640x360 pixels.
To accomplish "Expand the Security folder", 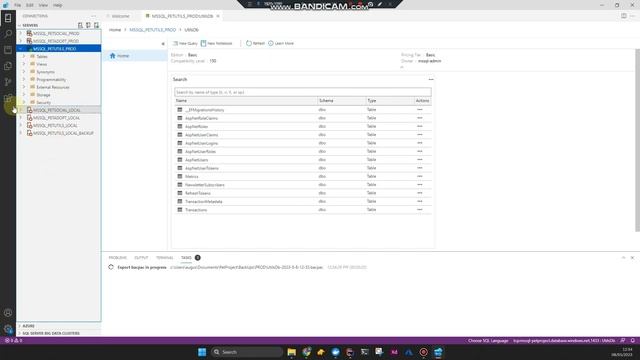I will pos(24,102).
